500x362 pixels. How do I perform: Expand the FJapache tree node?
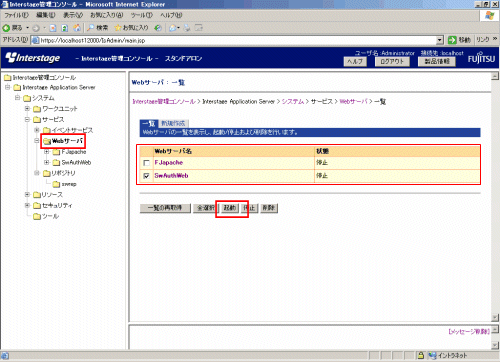tap(47, 152)
